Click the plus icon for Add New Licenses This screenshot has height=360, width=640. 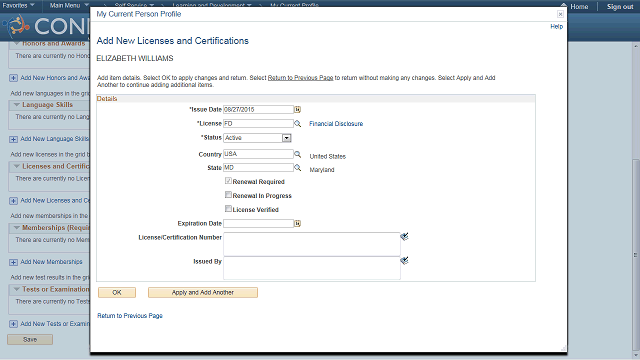[13, 201]
